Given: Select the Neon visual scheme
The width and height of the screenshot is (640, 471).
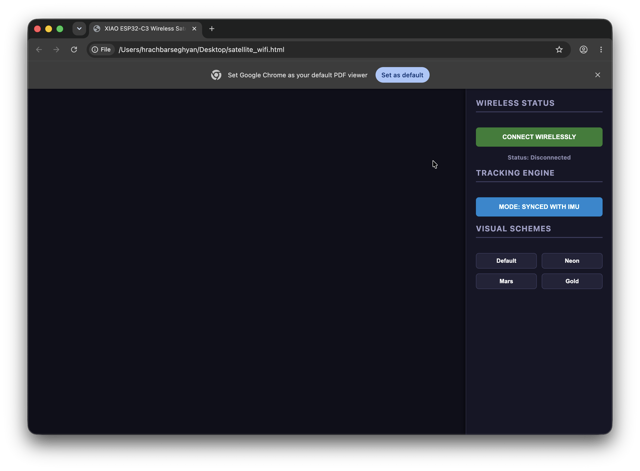Looking at the screenshot, I should point(571,261).
